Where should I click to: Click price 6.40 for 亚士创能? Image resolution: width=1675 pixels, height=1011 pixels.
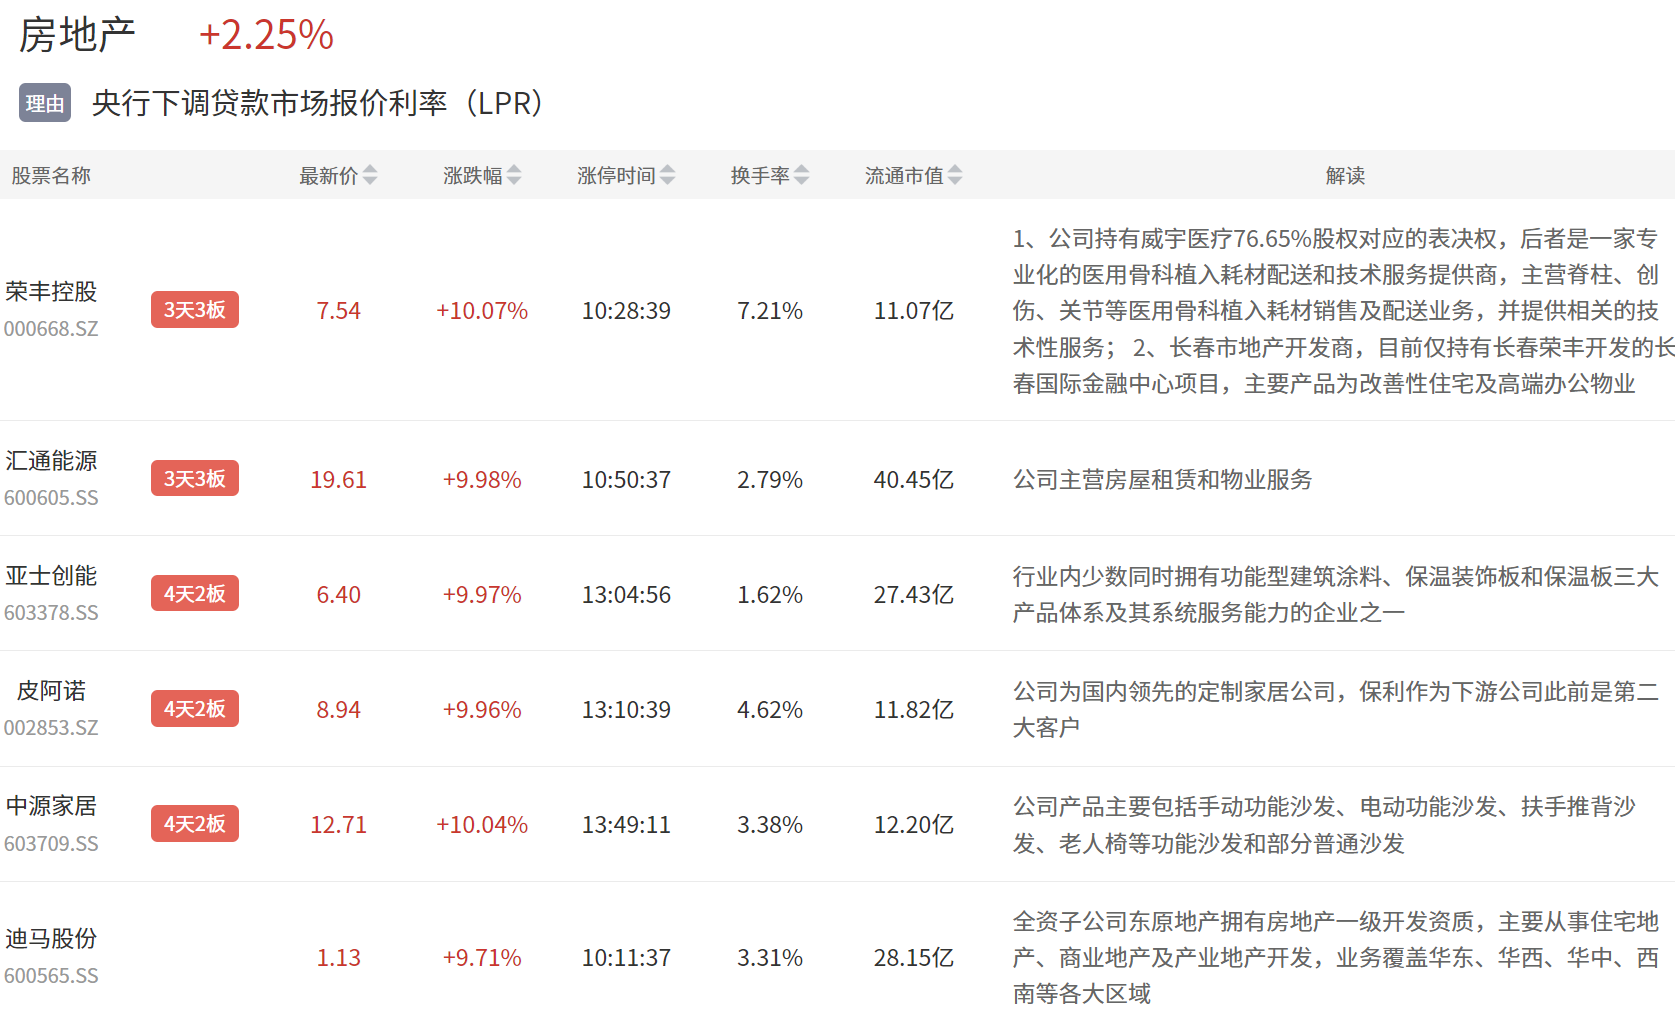tap(339, 595)
